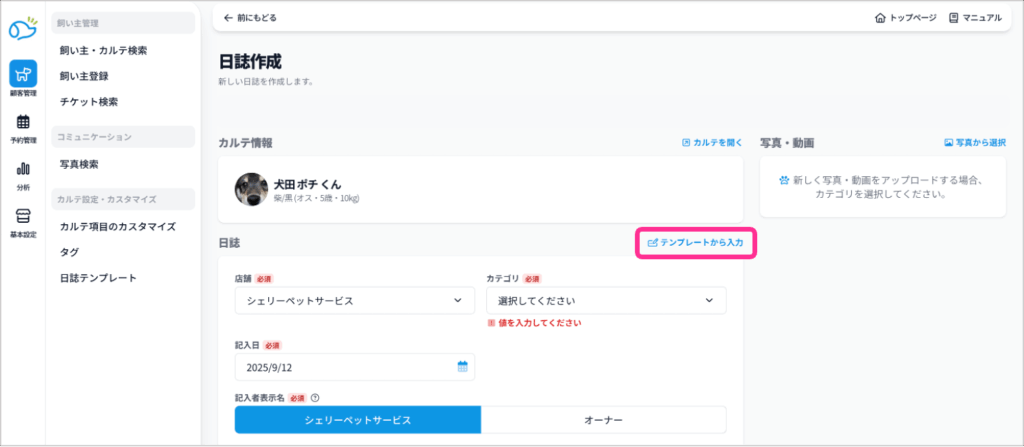The width and height of the screenshot is (1024, 447).
Task: Go to トップページ home link
Action: pos(904,18)
